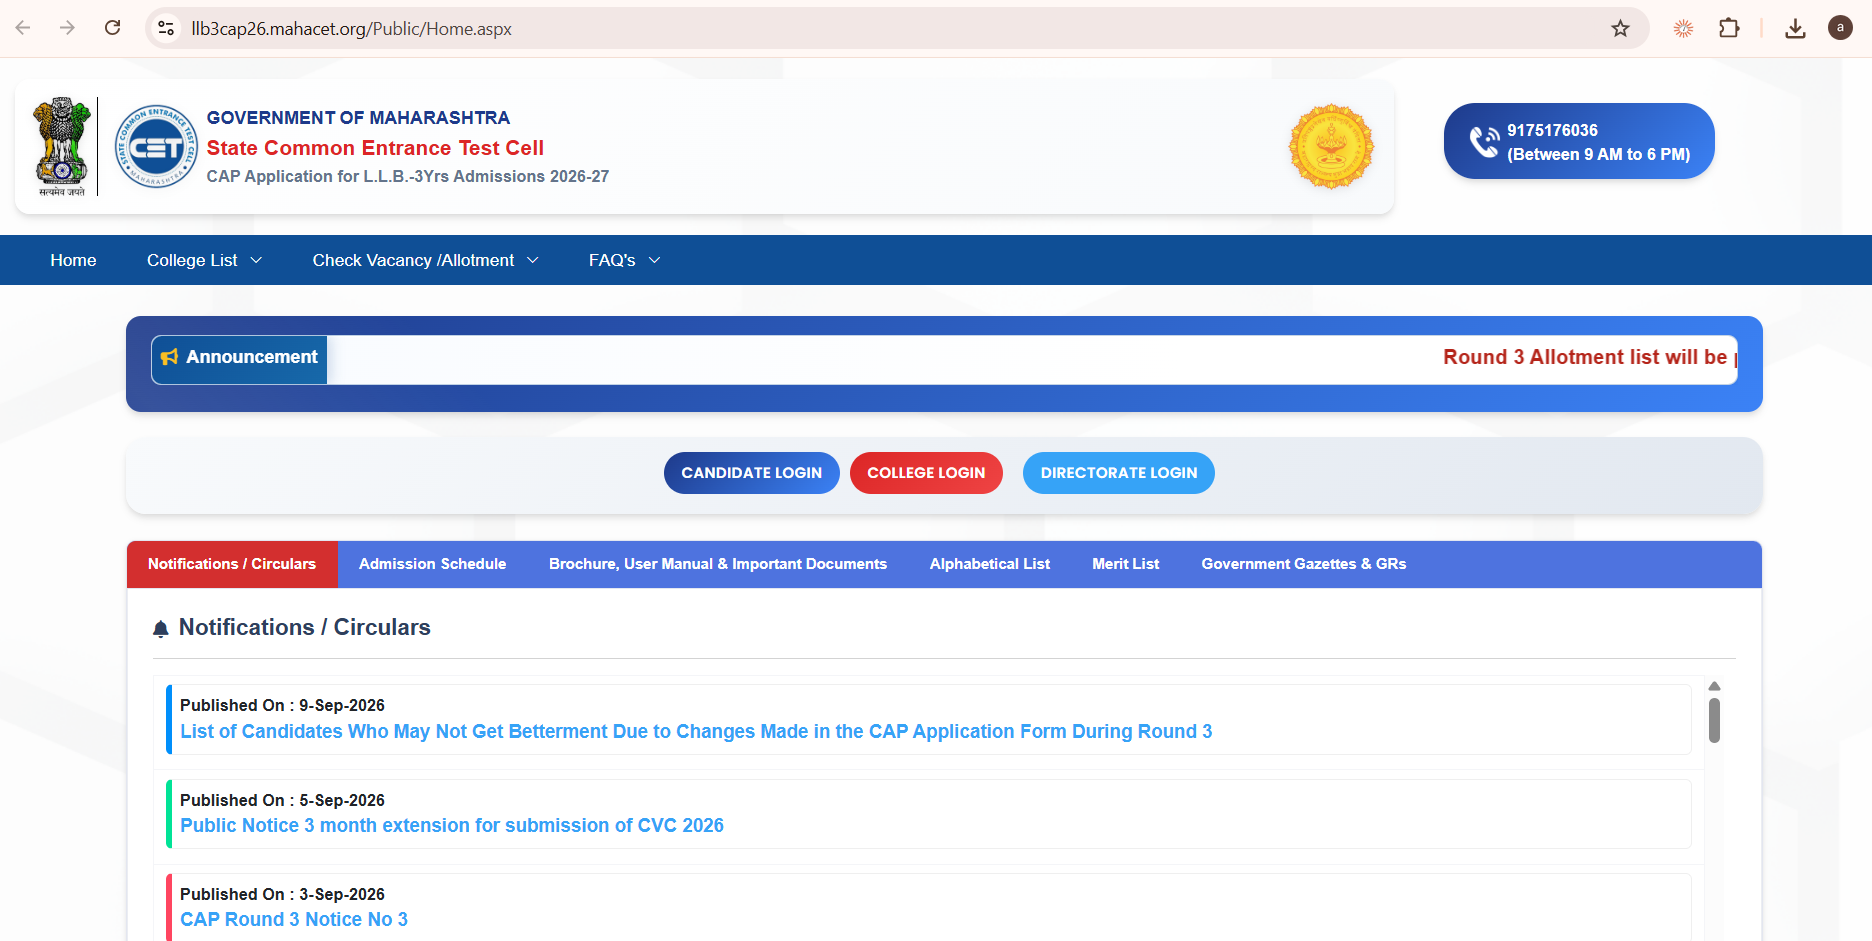Open the CAP Round 3 Notice No 3 link
This screenshot has width=1872, height=941.
point(294,919)
